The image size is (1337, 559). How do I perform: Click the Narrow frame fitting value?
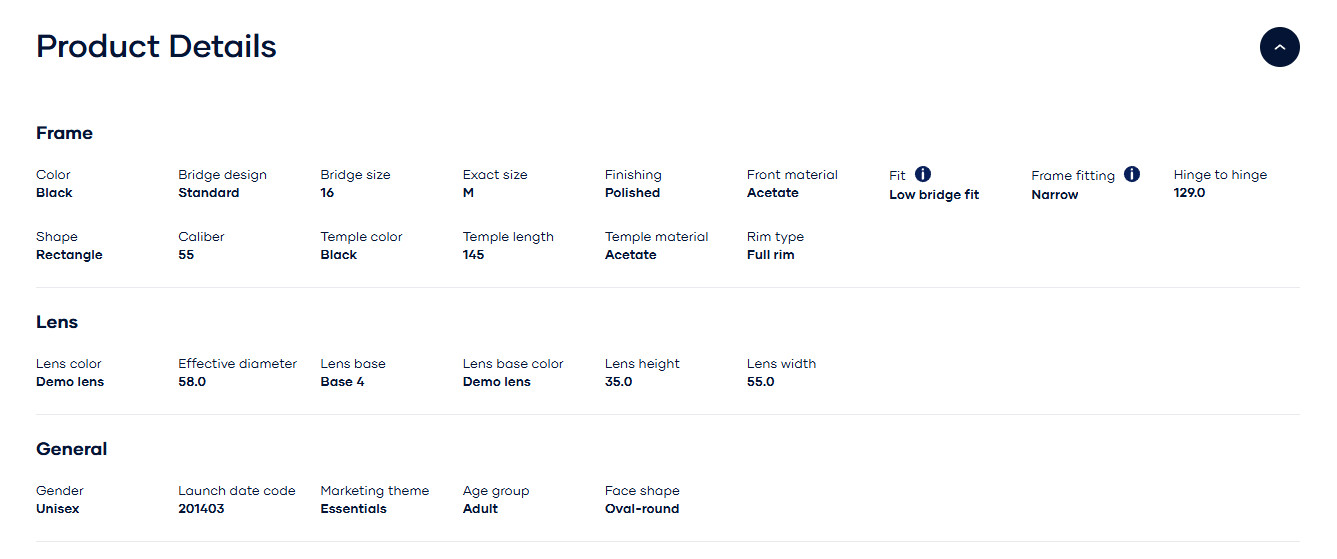1055,195
